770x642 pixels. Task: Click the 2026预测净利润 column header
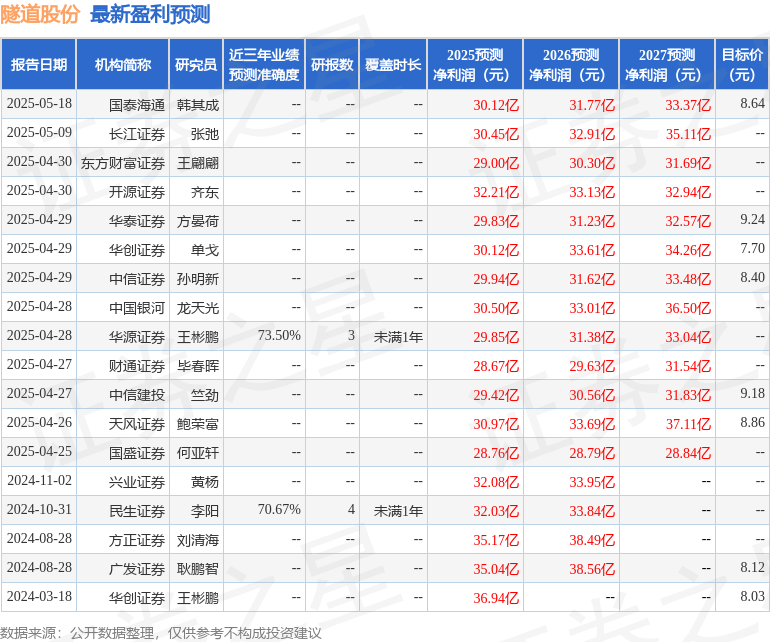point(571,64)
